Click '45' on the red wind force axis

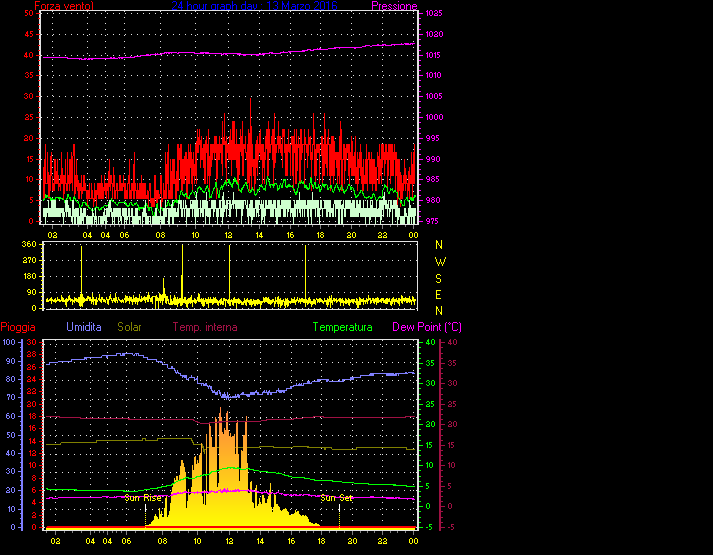(29, 34)
